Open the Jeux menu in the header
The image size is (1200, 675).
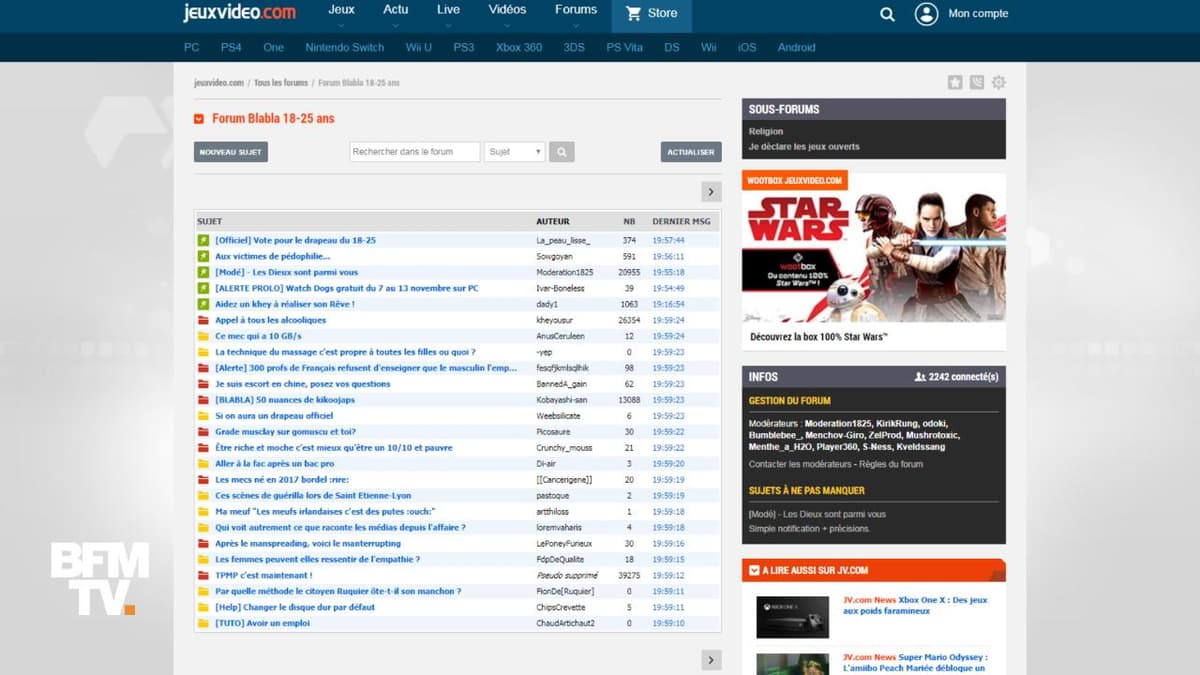click(x=341, y=10)
